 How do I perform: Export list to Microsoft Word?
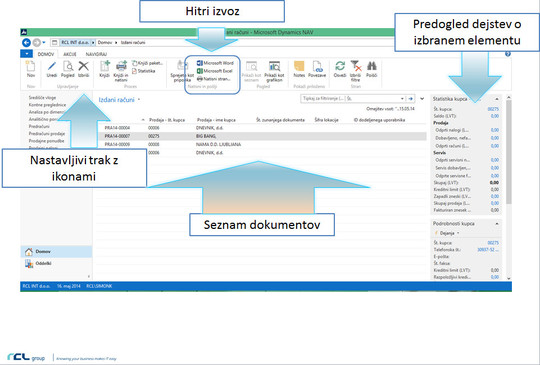[215, 63]
